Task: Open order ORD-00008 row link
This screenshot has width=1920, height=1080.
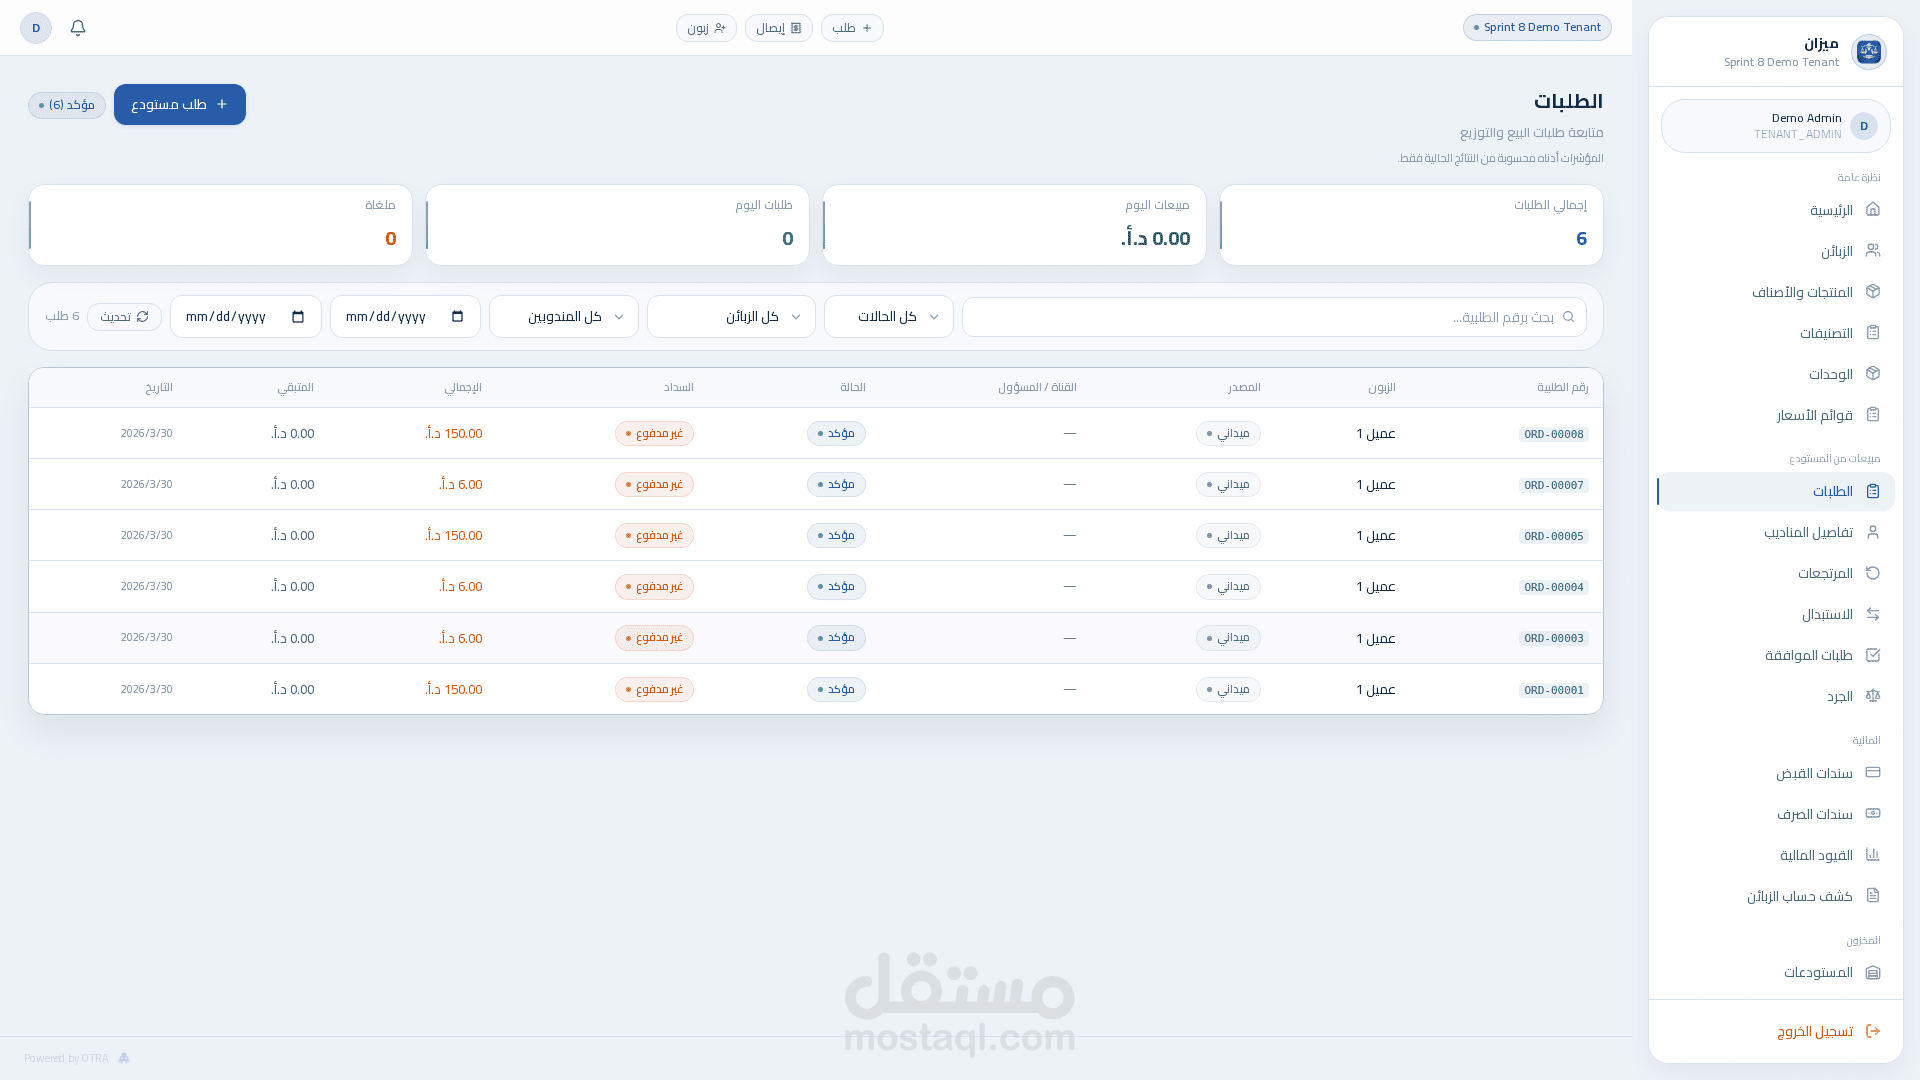Action: pos(1553,434)
